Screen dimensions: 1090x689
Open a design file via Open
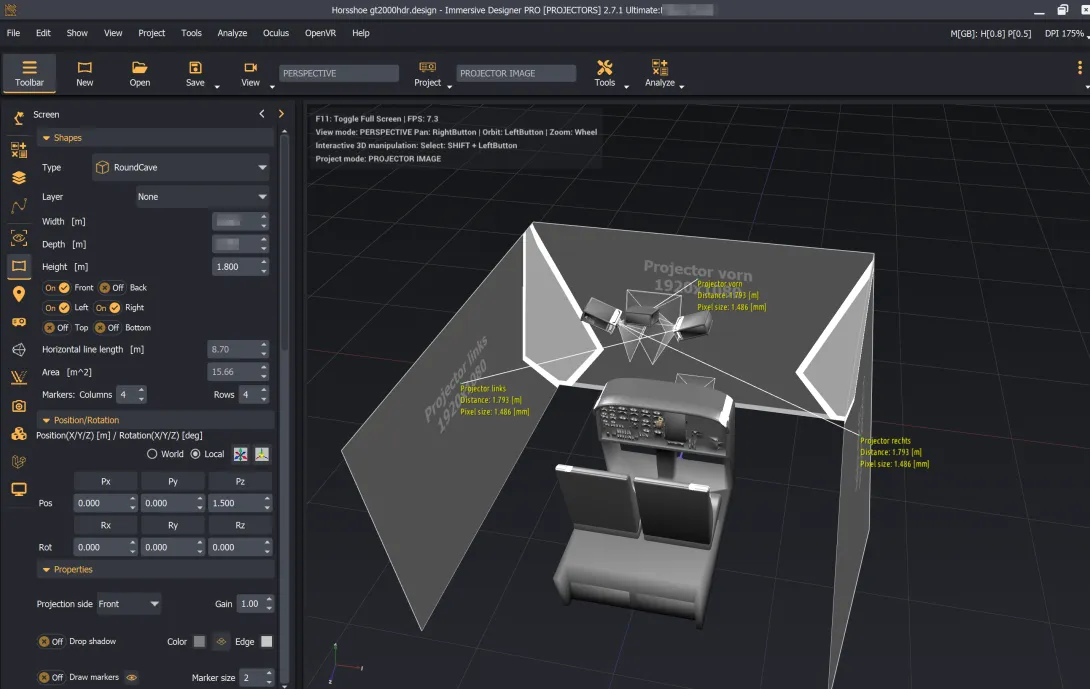[x=140, y=73]
